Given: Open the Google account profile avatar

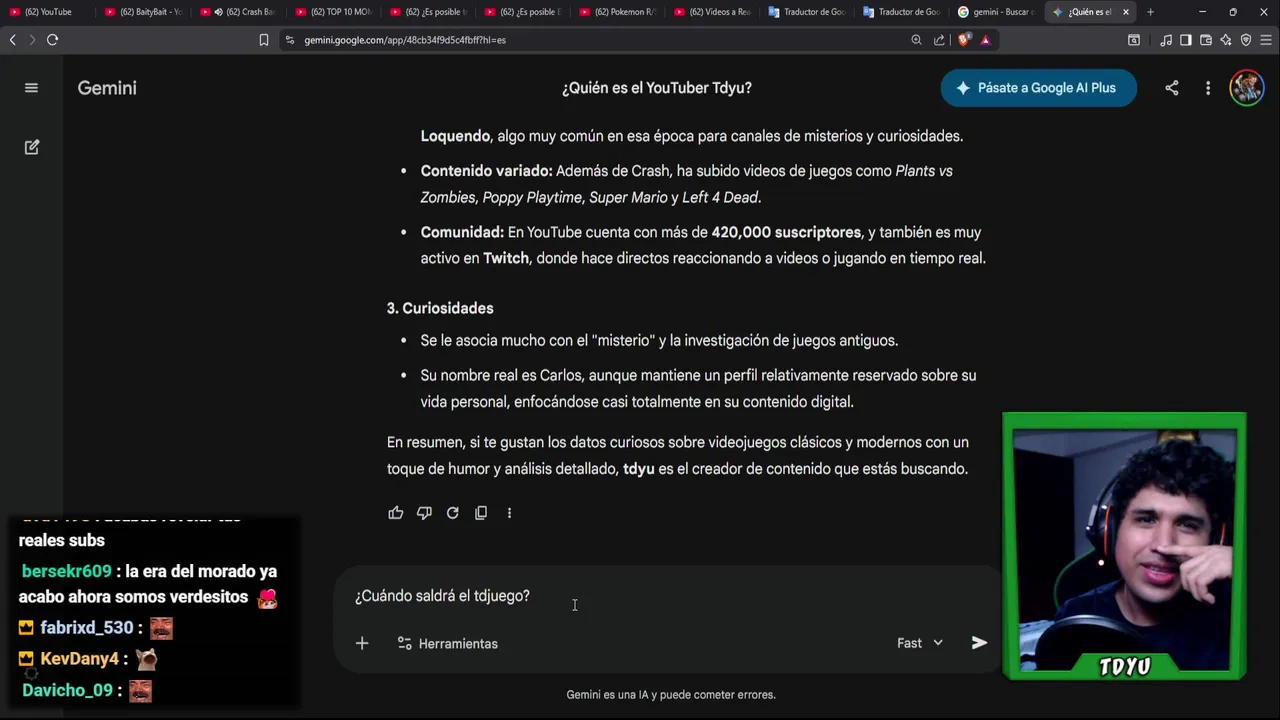Looking at the screenshot, I should (x=1247, y=88).
